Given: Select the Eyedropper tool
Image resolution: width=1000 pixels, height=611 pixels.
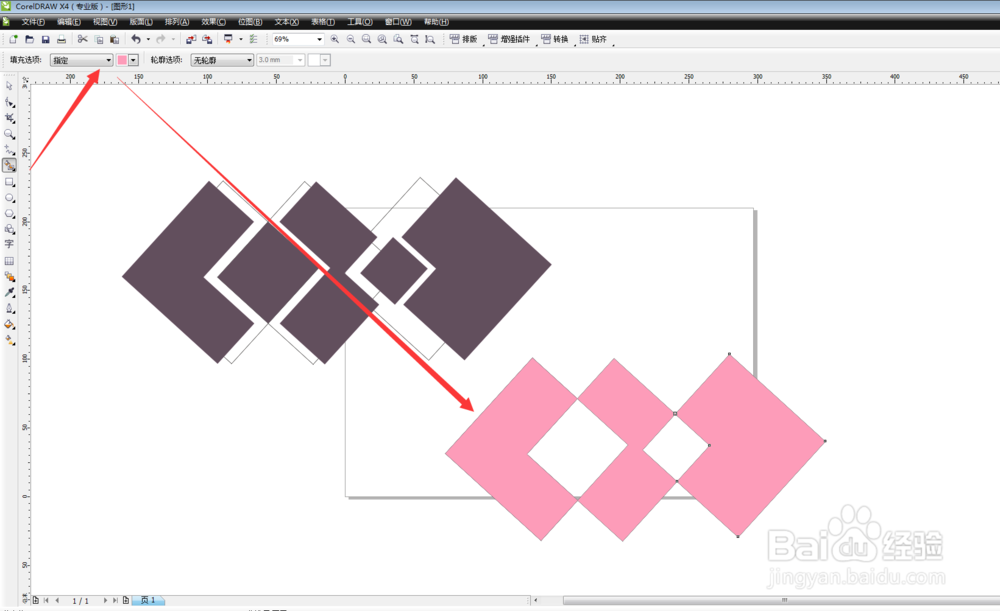Looking at the screenshot, I should 9,293.
